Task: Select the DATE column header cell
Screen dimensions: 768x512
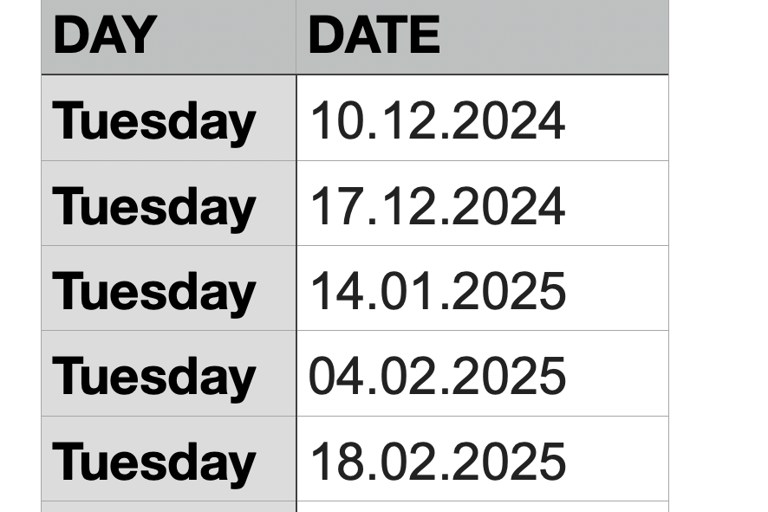Action: pyautogui.click(x=482, y=37)
